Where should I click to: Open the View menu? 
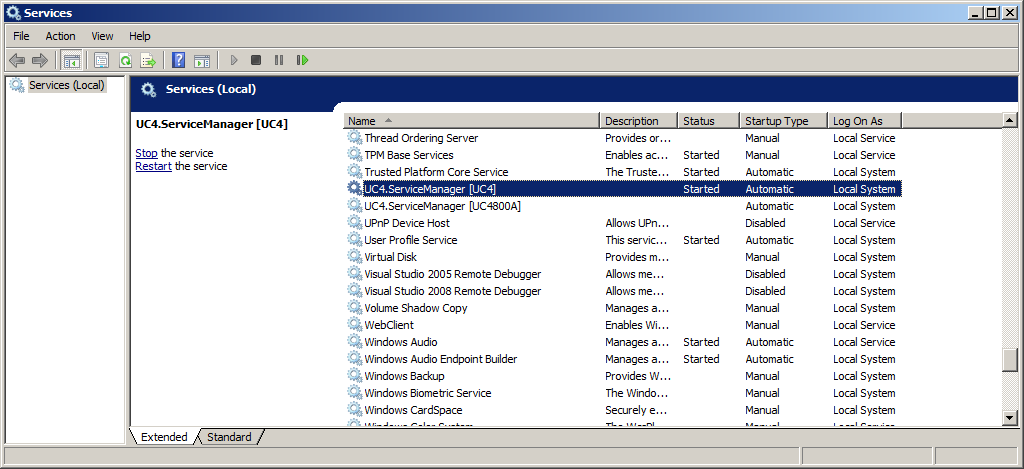click(x=102, y=36)
